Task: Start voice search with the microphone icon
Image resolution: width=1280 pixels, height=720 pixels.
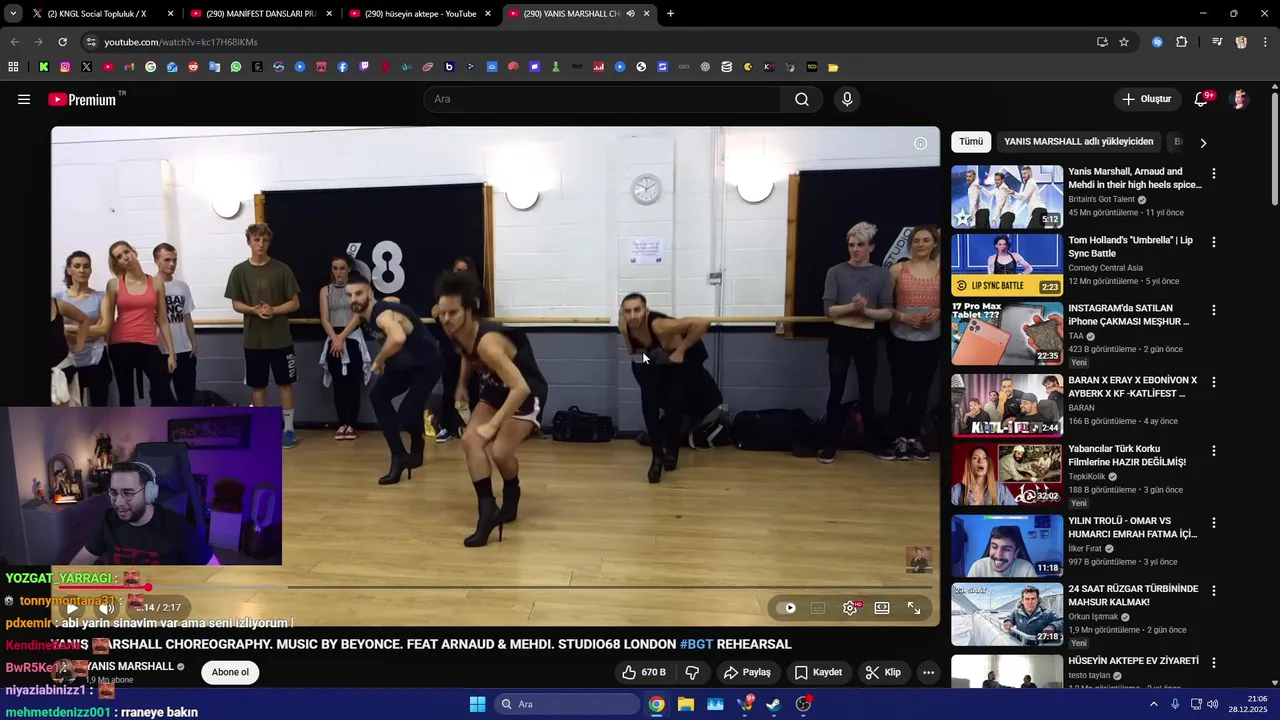Action: coord(847,99)
